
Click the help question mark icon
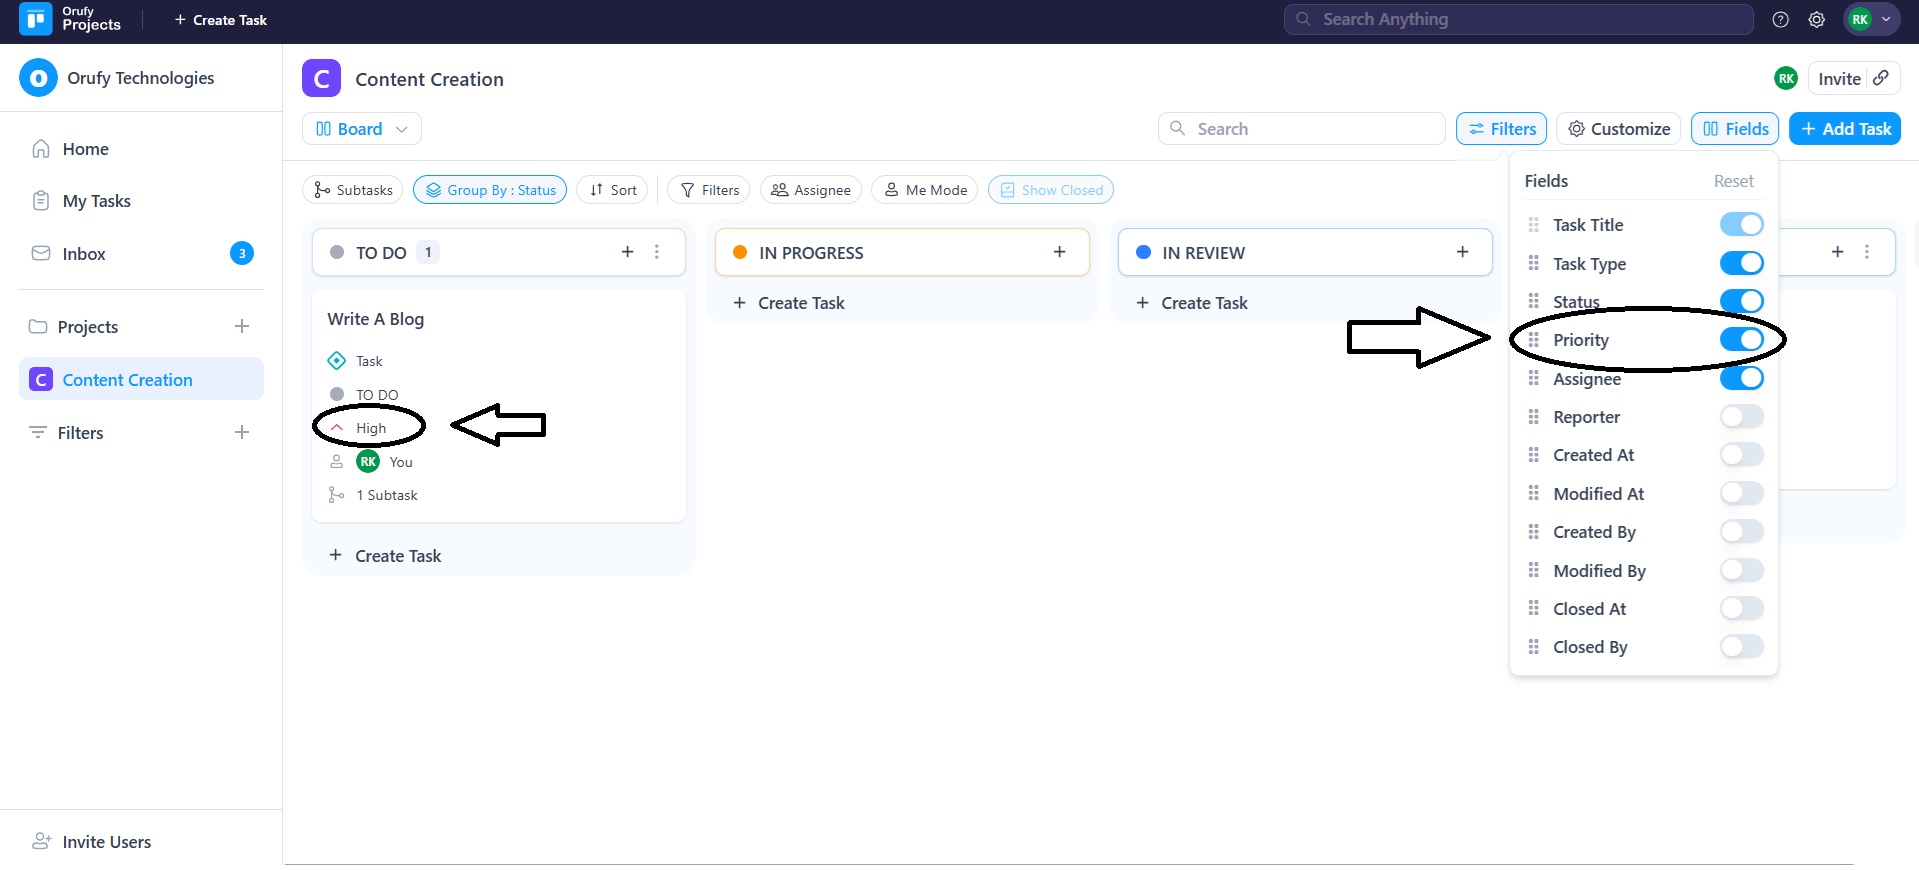click(1780, 19)
